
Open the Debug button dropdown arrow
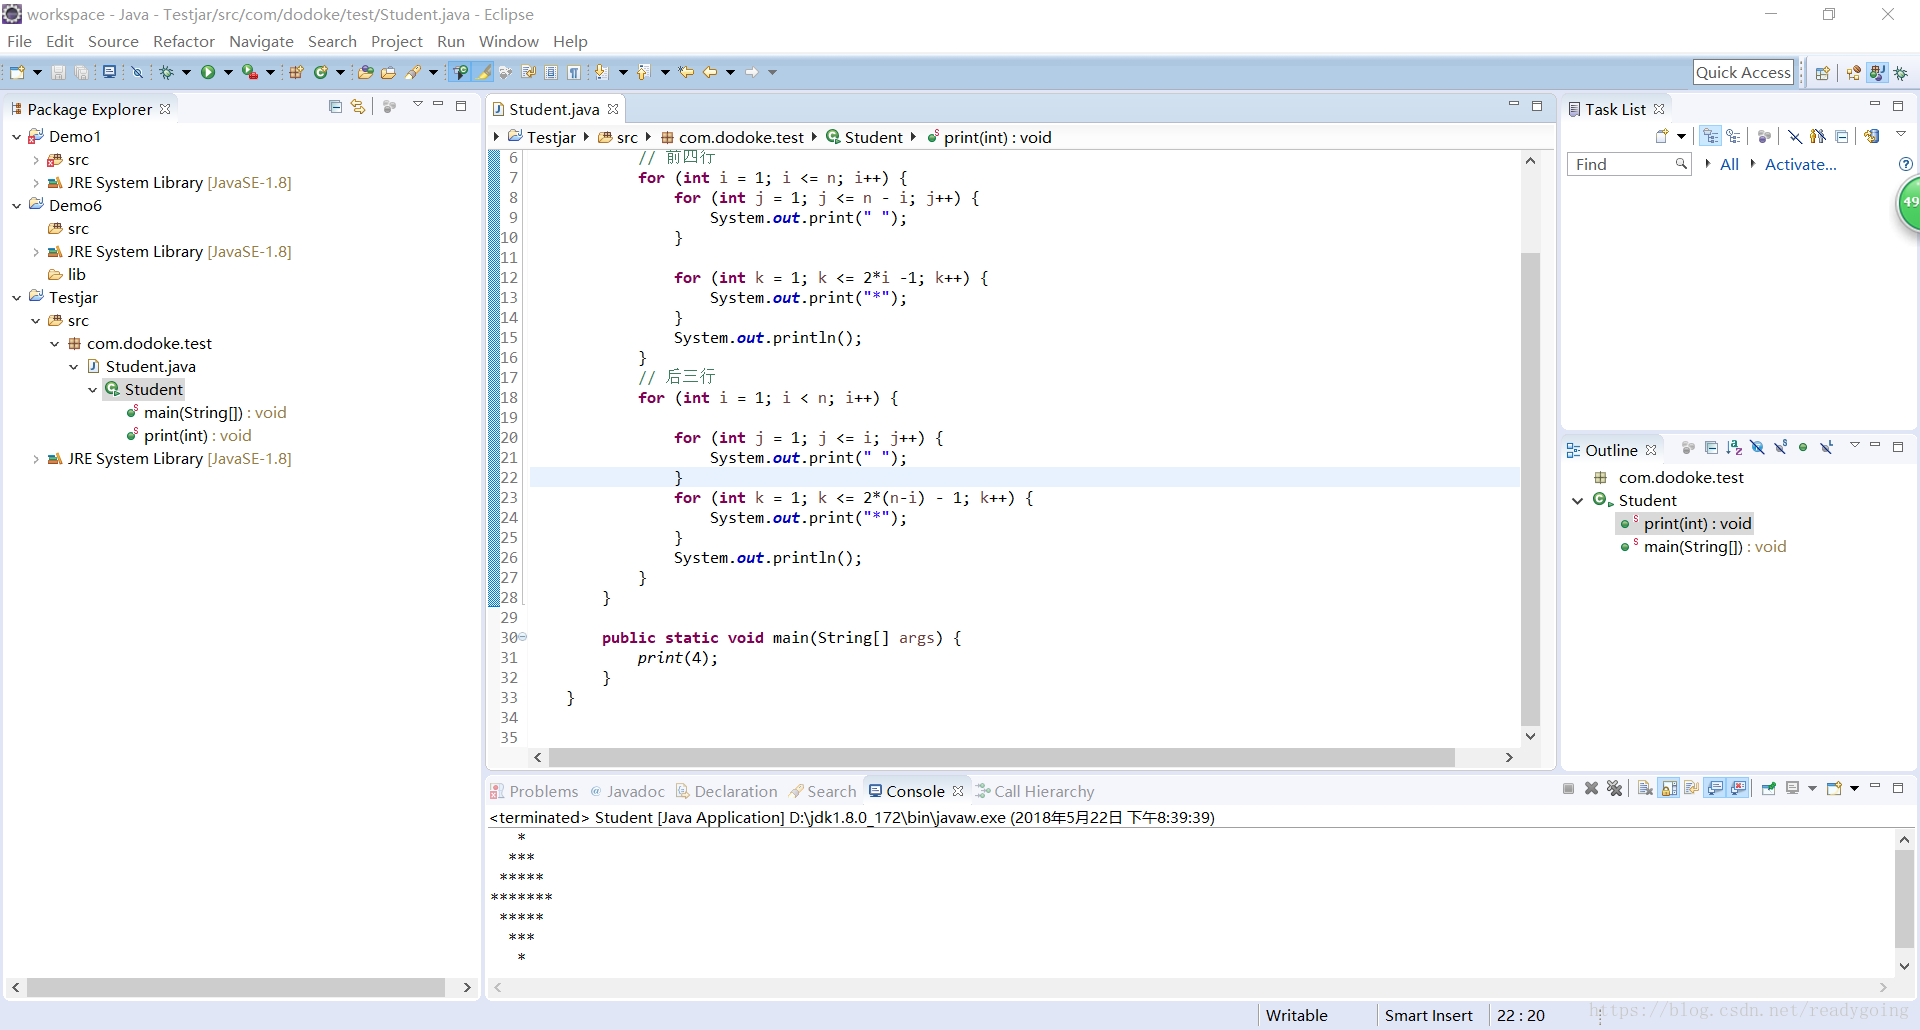186,72
